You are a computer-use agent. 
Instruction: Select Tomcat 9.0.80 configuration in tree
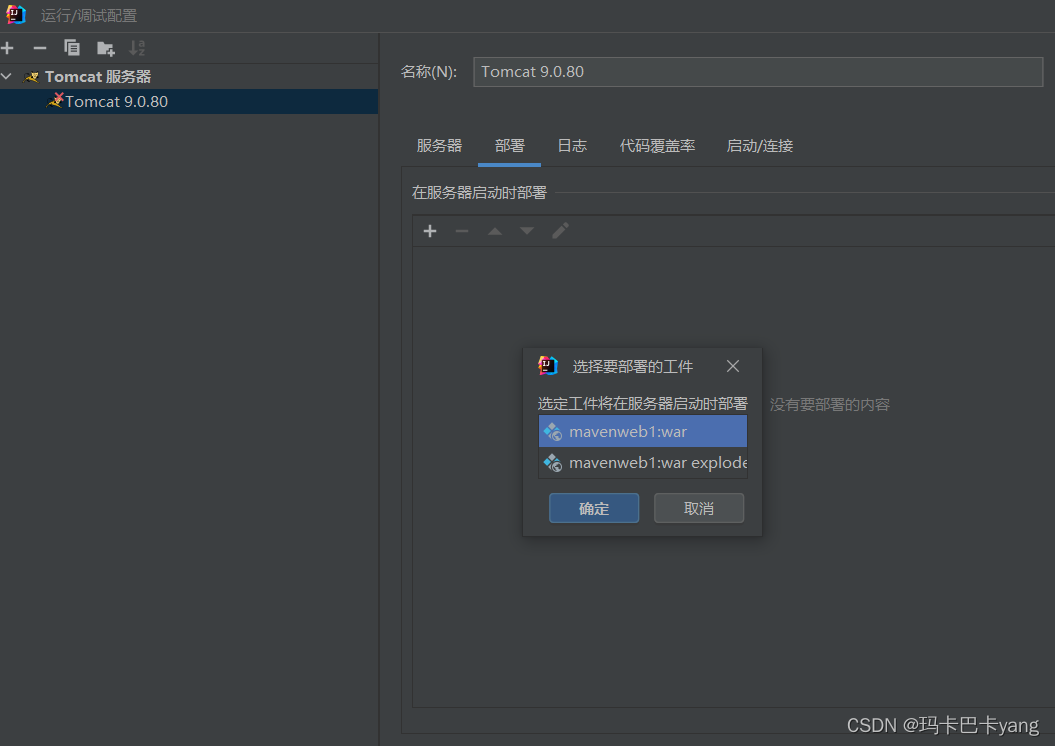pyautogui.click(x=189, y=102)
